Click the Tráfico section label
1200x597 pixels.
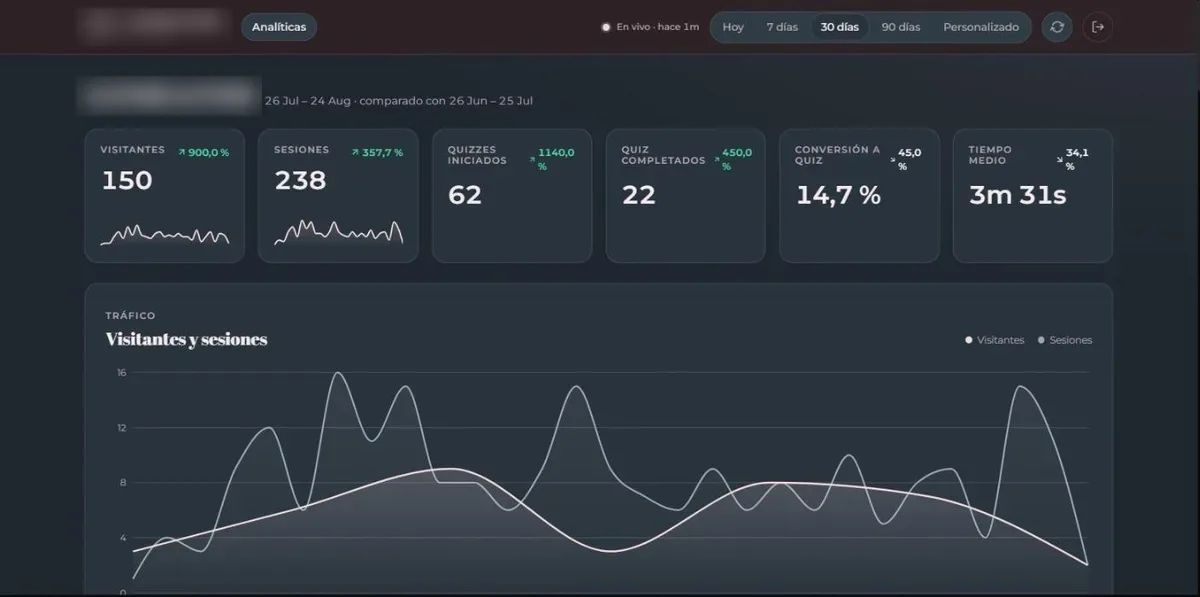[x=130, y=316]
